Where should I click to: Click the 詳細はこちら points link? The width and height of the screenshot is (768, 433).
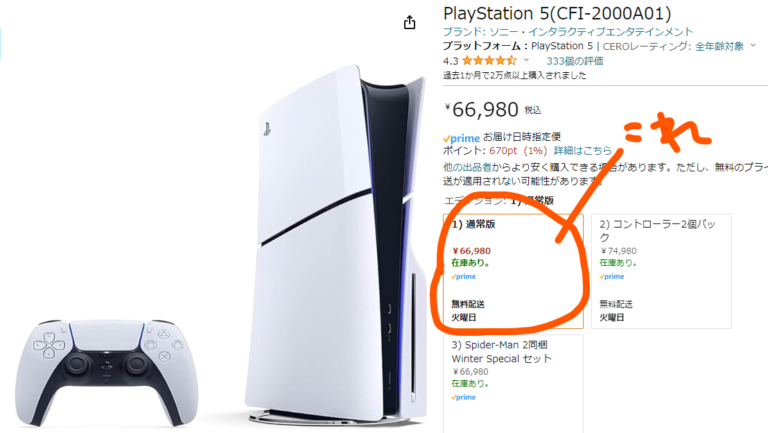583,150
